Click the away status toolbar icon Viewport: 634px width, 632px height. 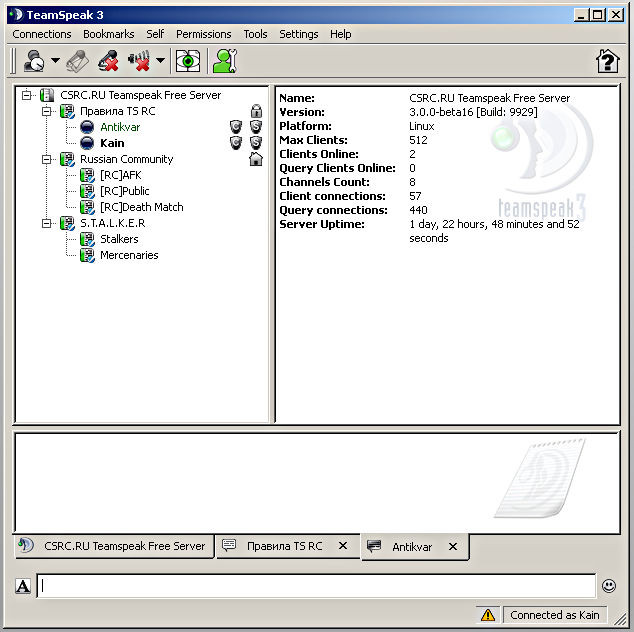34,61
